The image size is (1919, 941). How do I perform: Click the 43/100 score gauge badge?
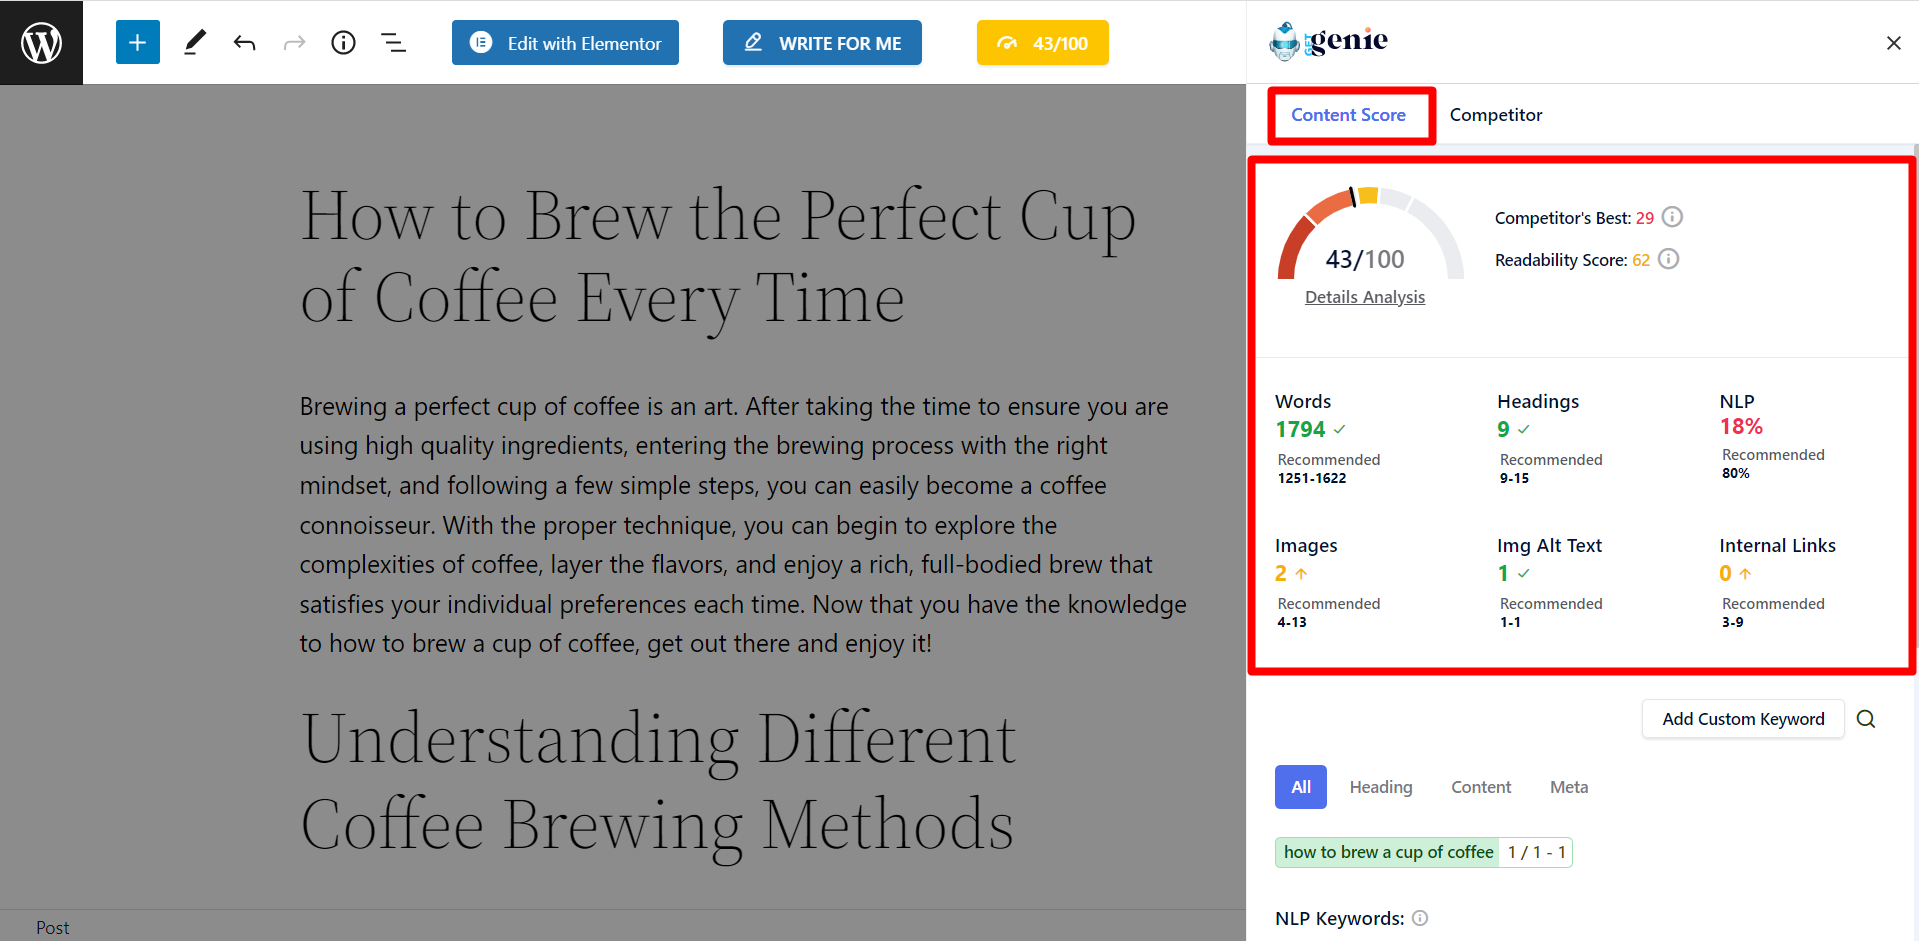[1042, 42]
